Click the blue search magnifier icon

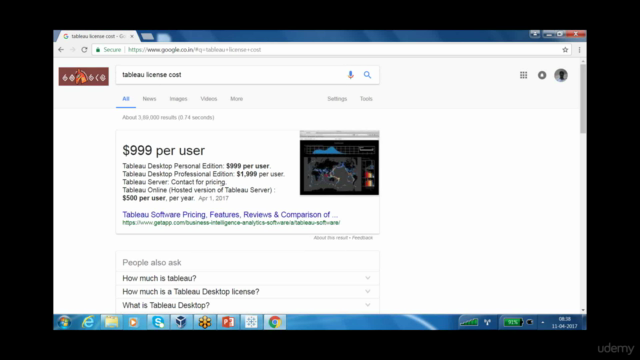[367, 75]
